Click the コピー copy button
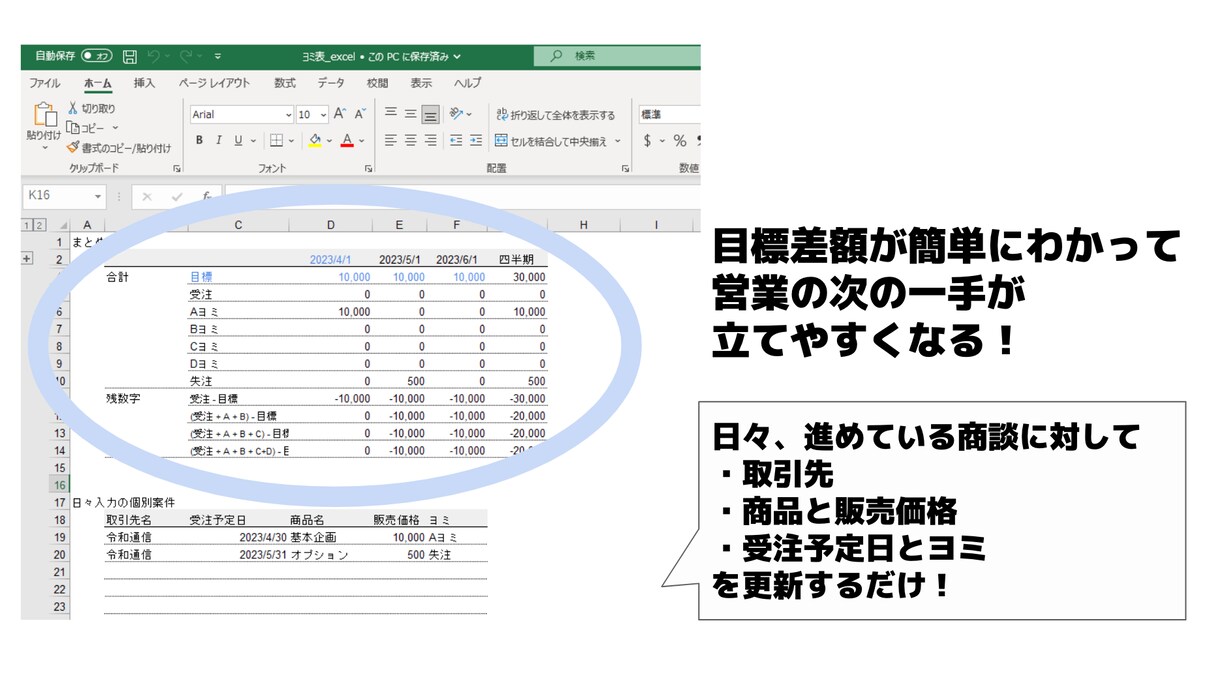 pyautogui.click(x=87, y=128)
